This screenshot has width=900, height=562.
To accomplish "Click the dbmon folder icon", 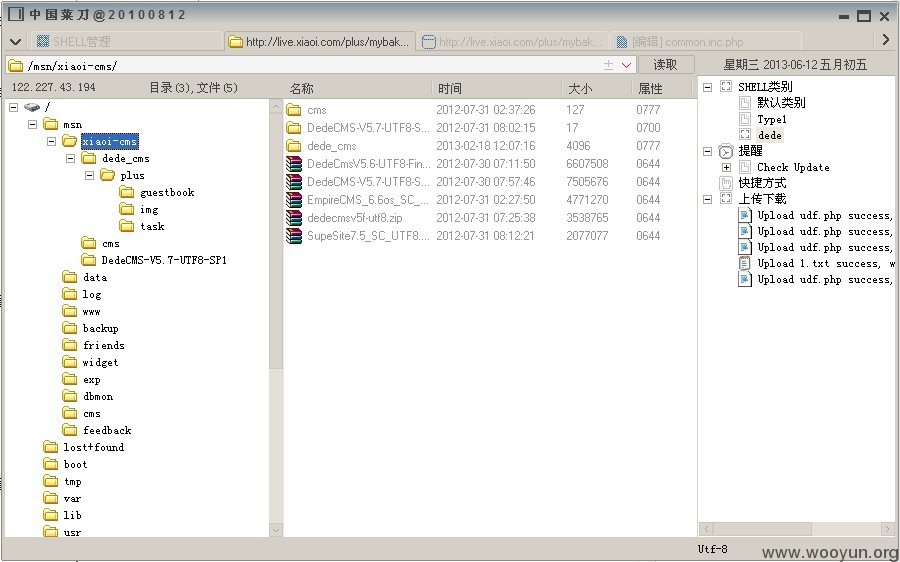I will click(69, 396).
